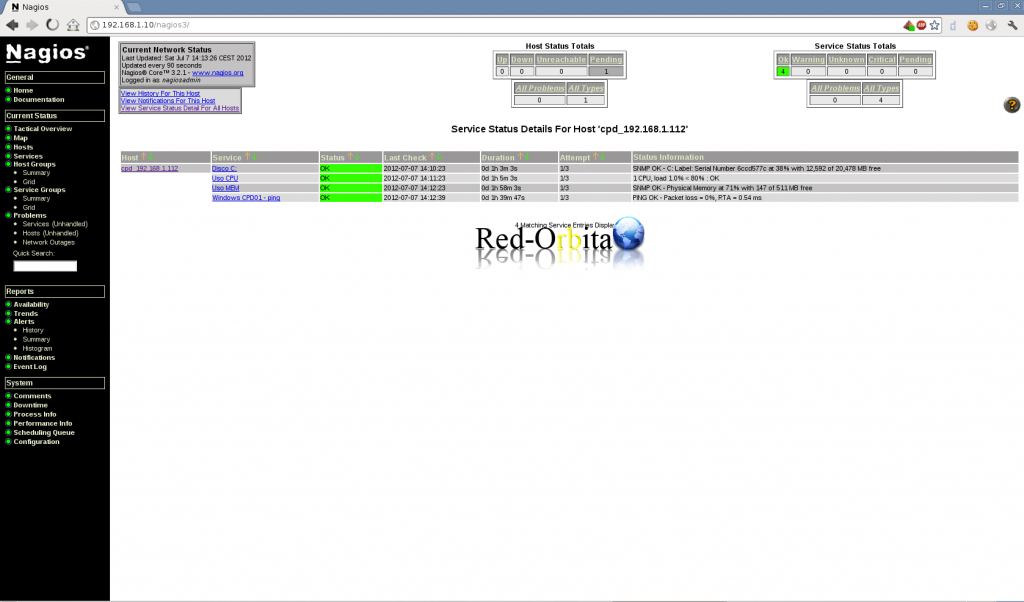Screen dimensions: 1024x602
Task: Click the browser back arrow button
Action: pos(12,24)
